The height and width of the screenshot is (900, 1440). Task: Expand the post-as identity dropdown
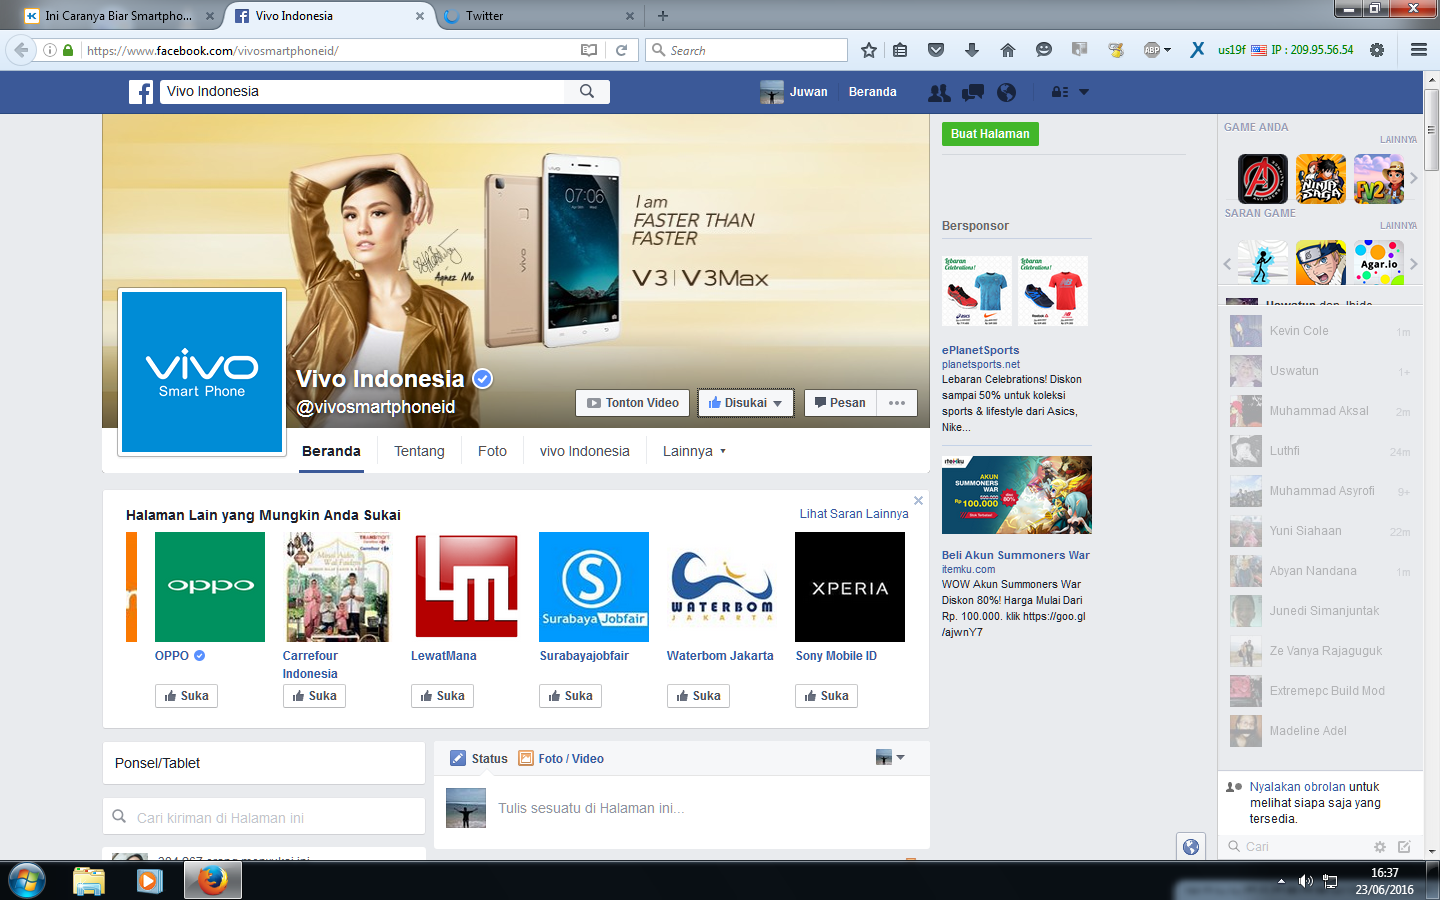point(889,757)
